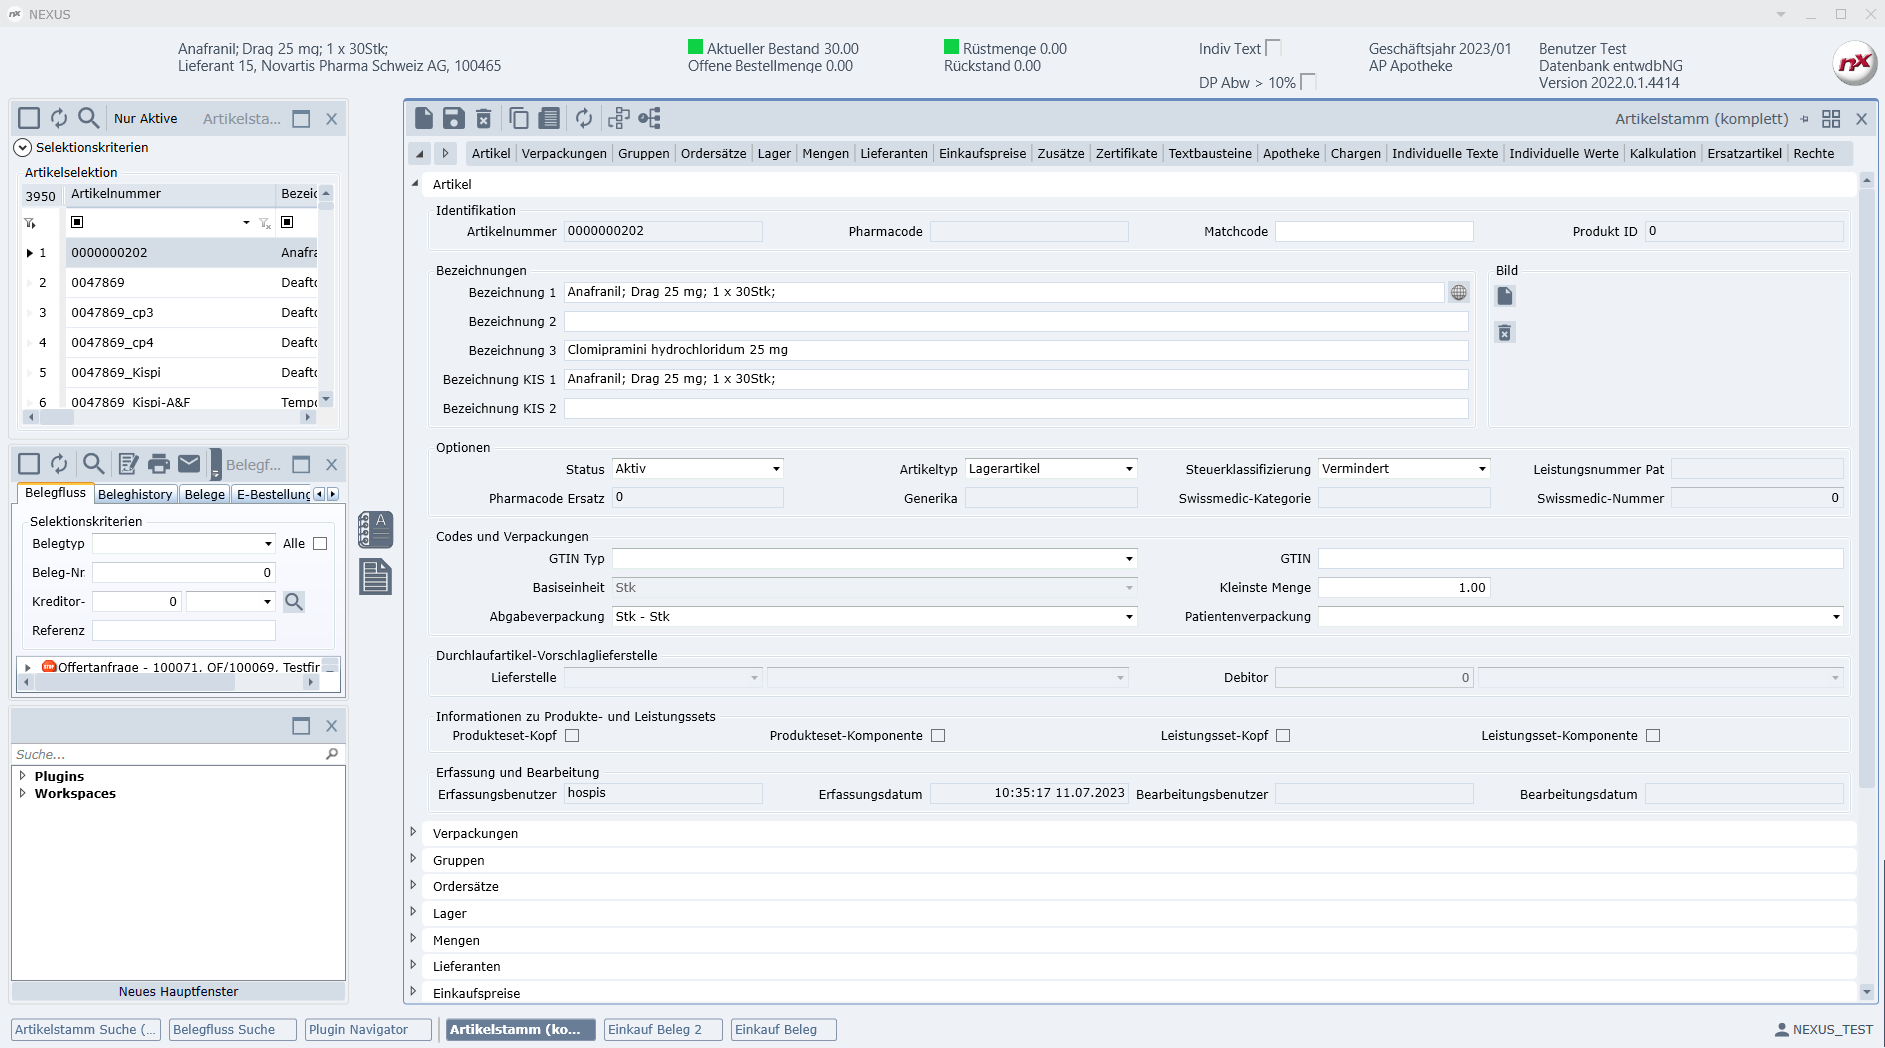Check Produkteset-Komponente

(938, 735)
